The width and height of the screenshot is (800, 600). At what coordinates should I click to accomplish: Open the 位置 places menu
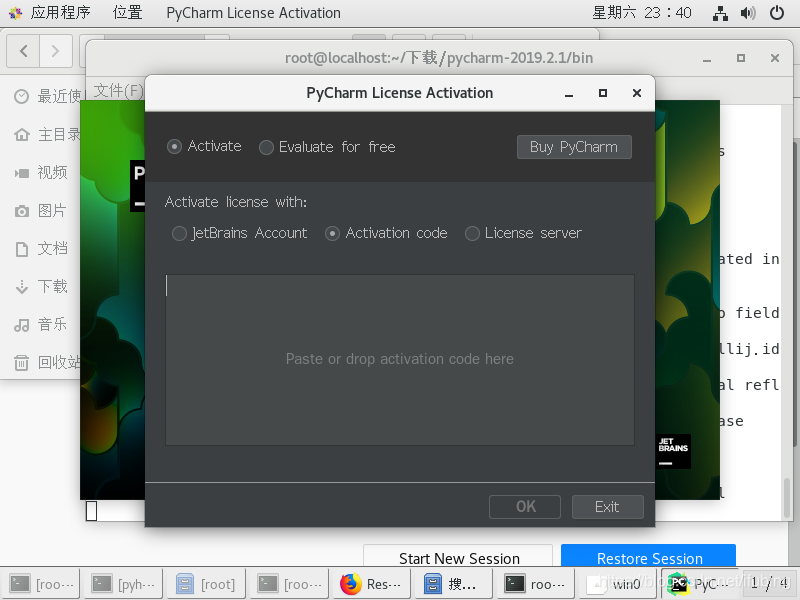pyautogui.click(x=128, y=13)
